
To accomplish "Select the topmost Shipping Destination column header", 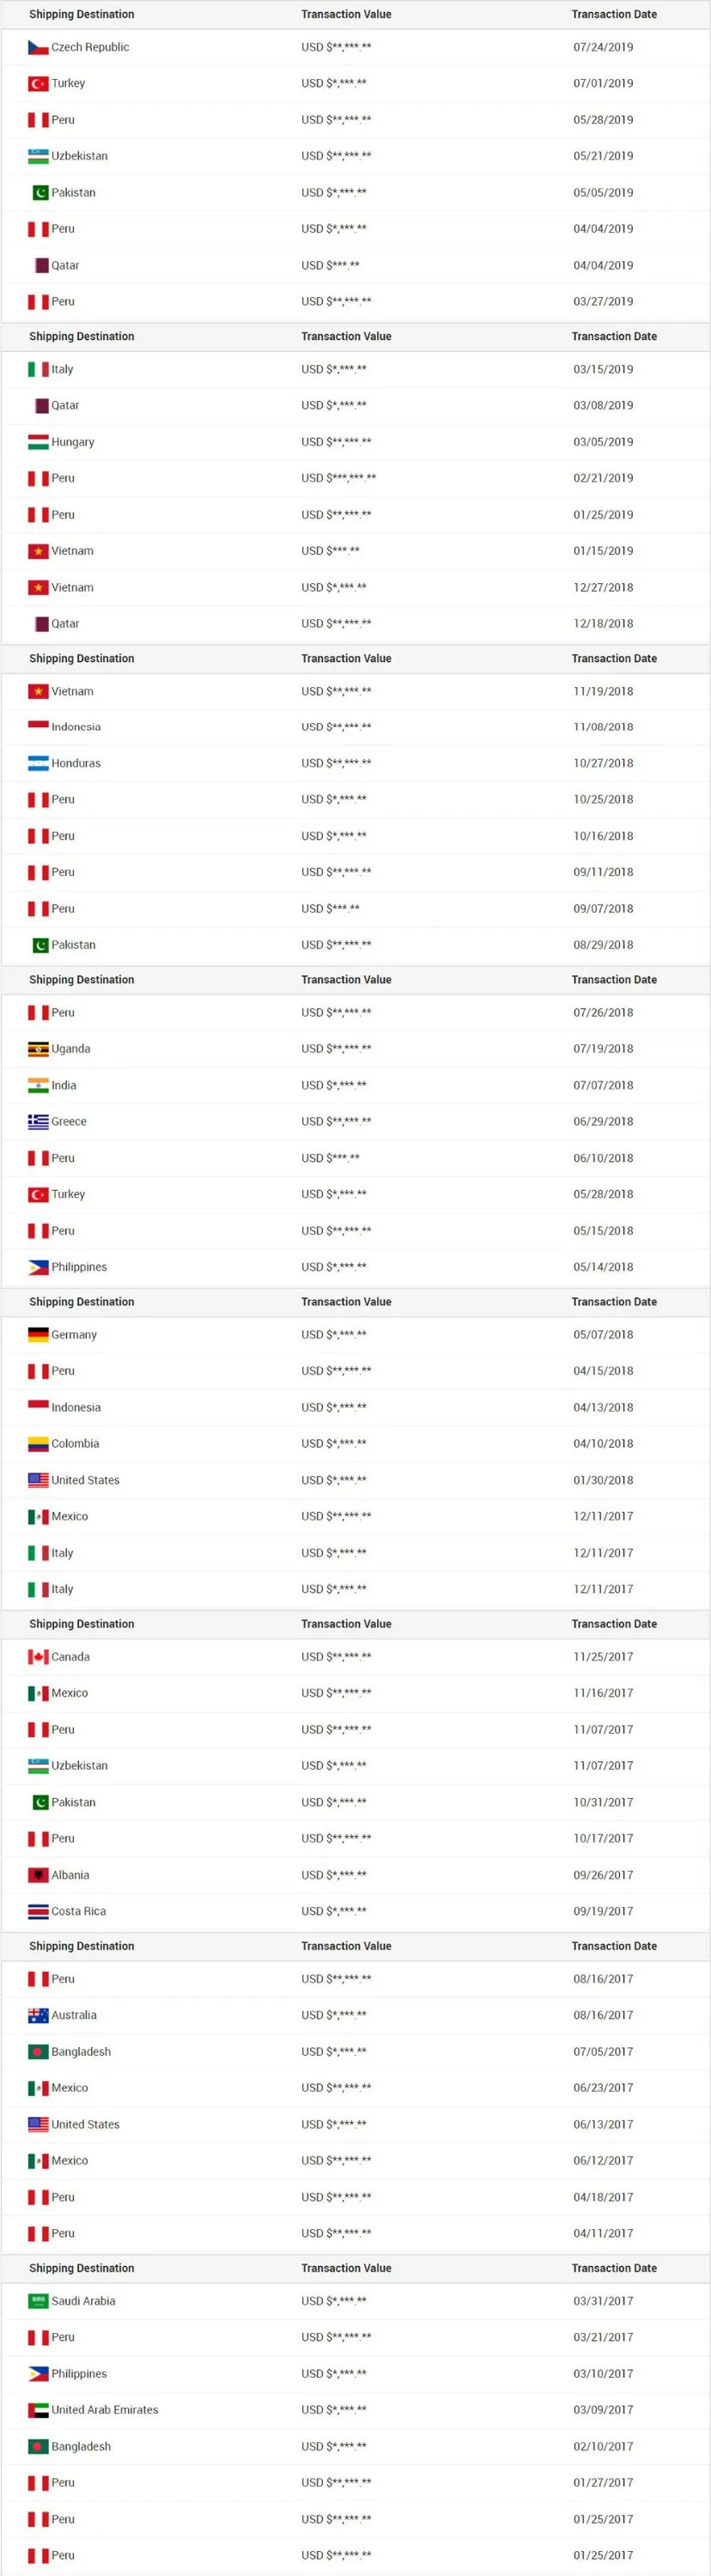I will pyautogui.click(x=81, y=14).
